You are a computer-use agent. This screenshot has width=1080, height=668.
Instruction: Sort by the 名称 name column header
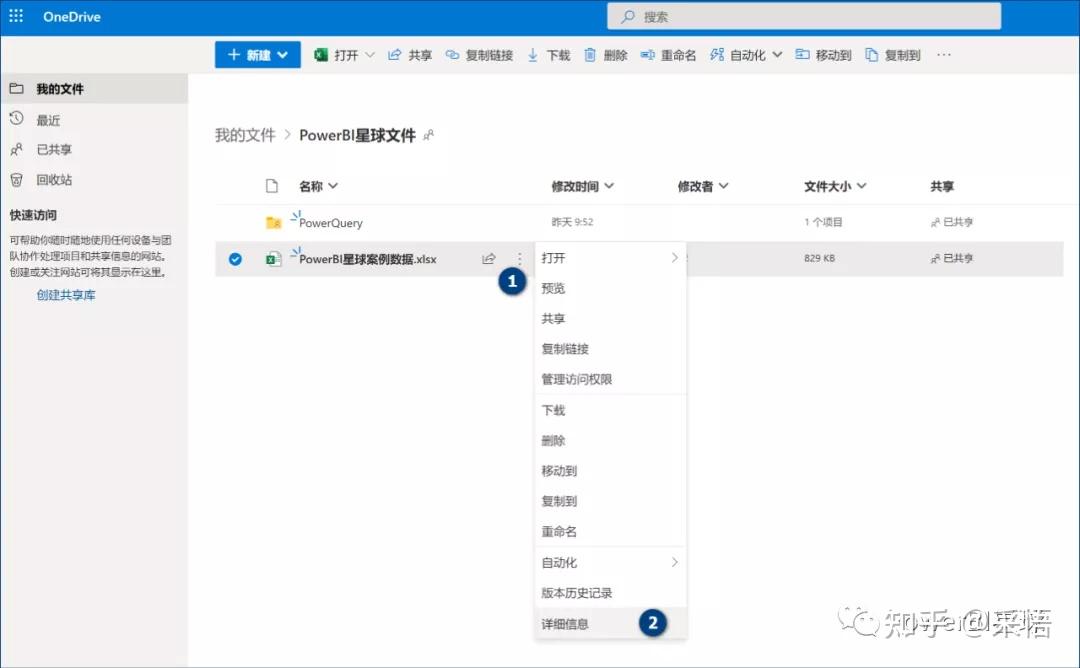pos(318,186)
